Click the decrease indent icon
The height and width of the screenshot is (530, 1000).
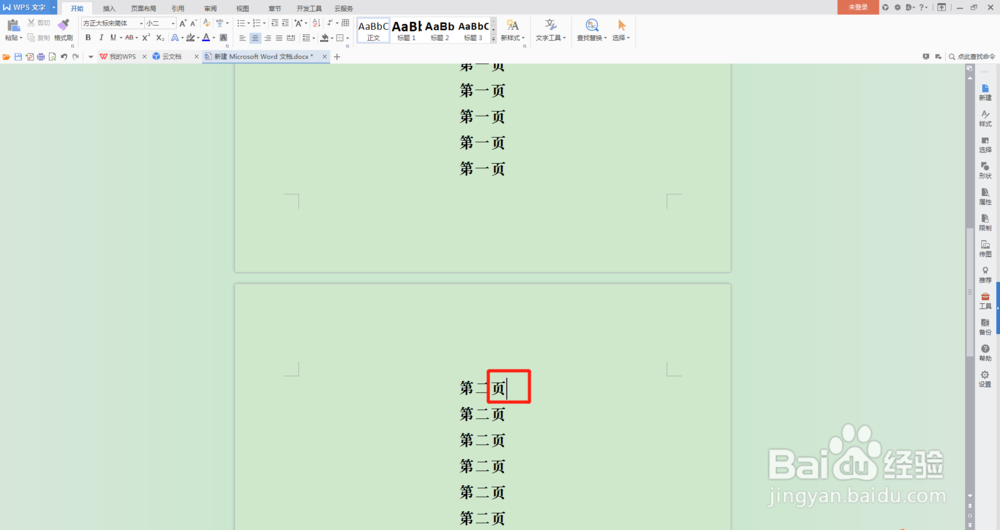(275, 23)
